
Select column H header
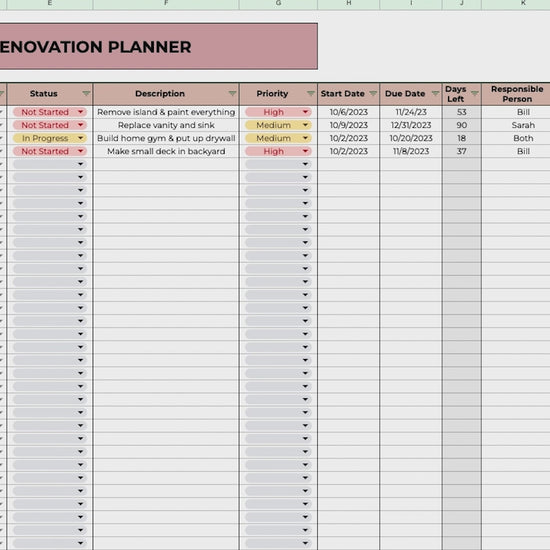coord(349,4)
